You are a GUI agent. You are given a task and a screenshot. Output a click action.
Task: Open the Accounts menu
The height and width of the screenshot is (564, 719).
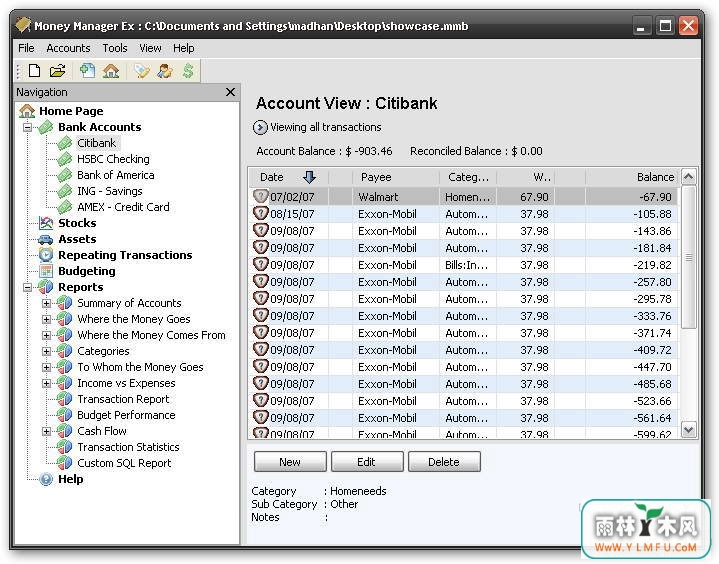[68, 48]
